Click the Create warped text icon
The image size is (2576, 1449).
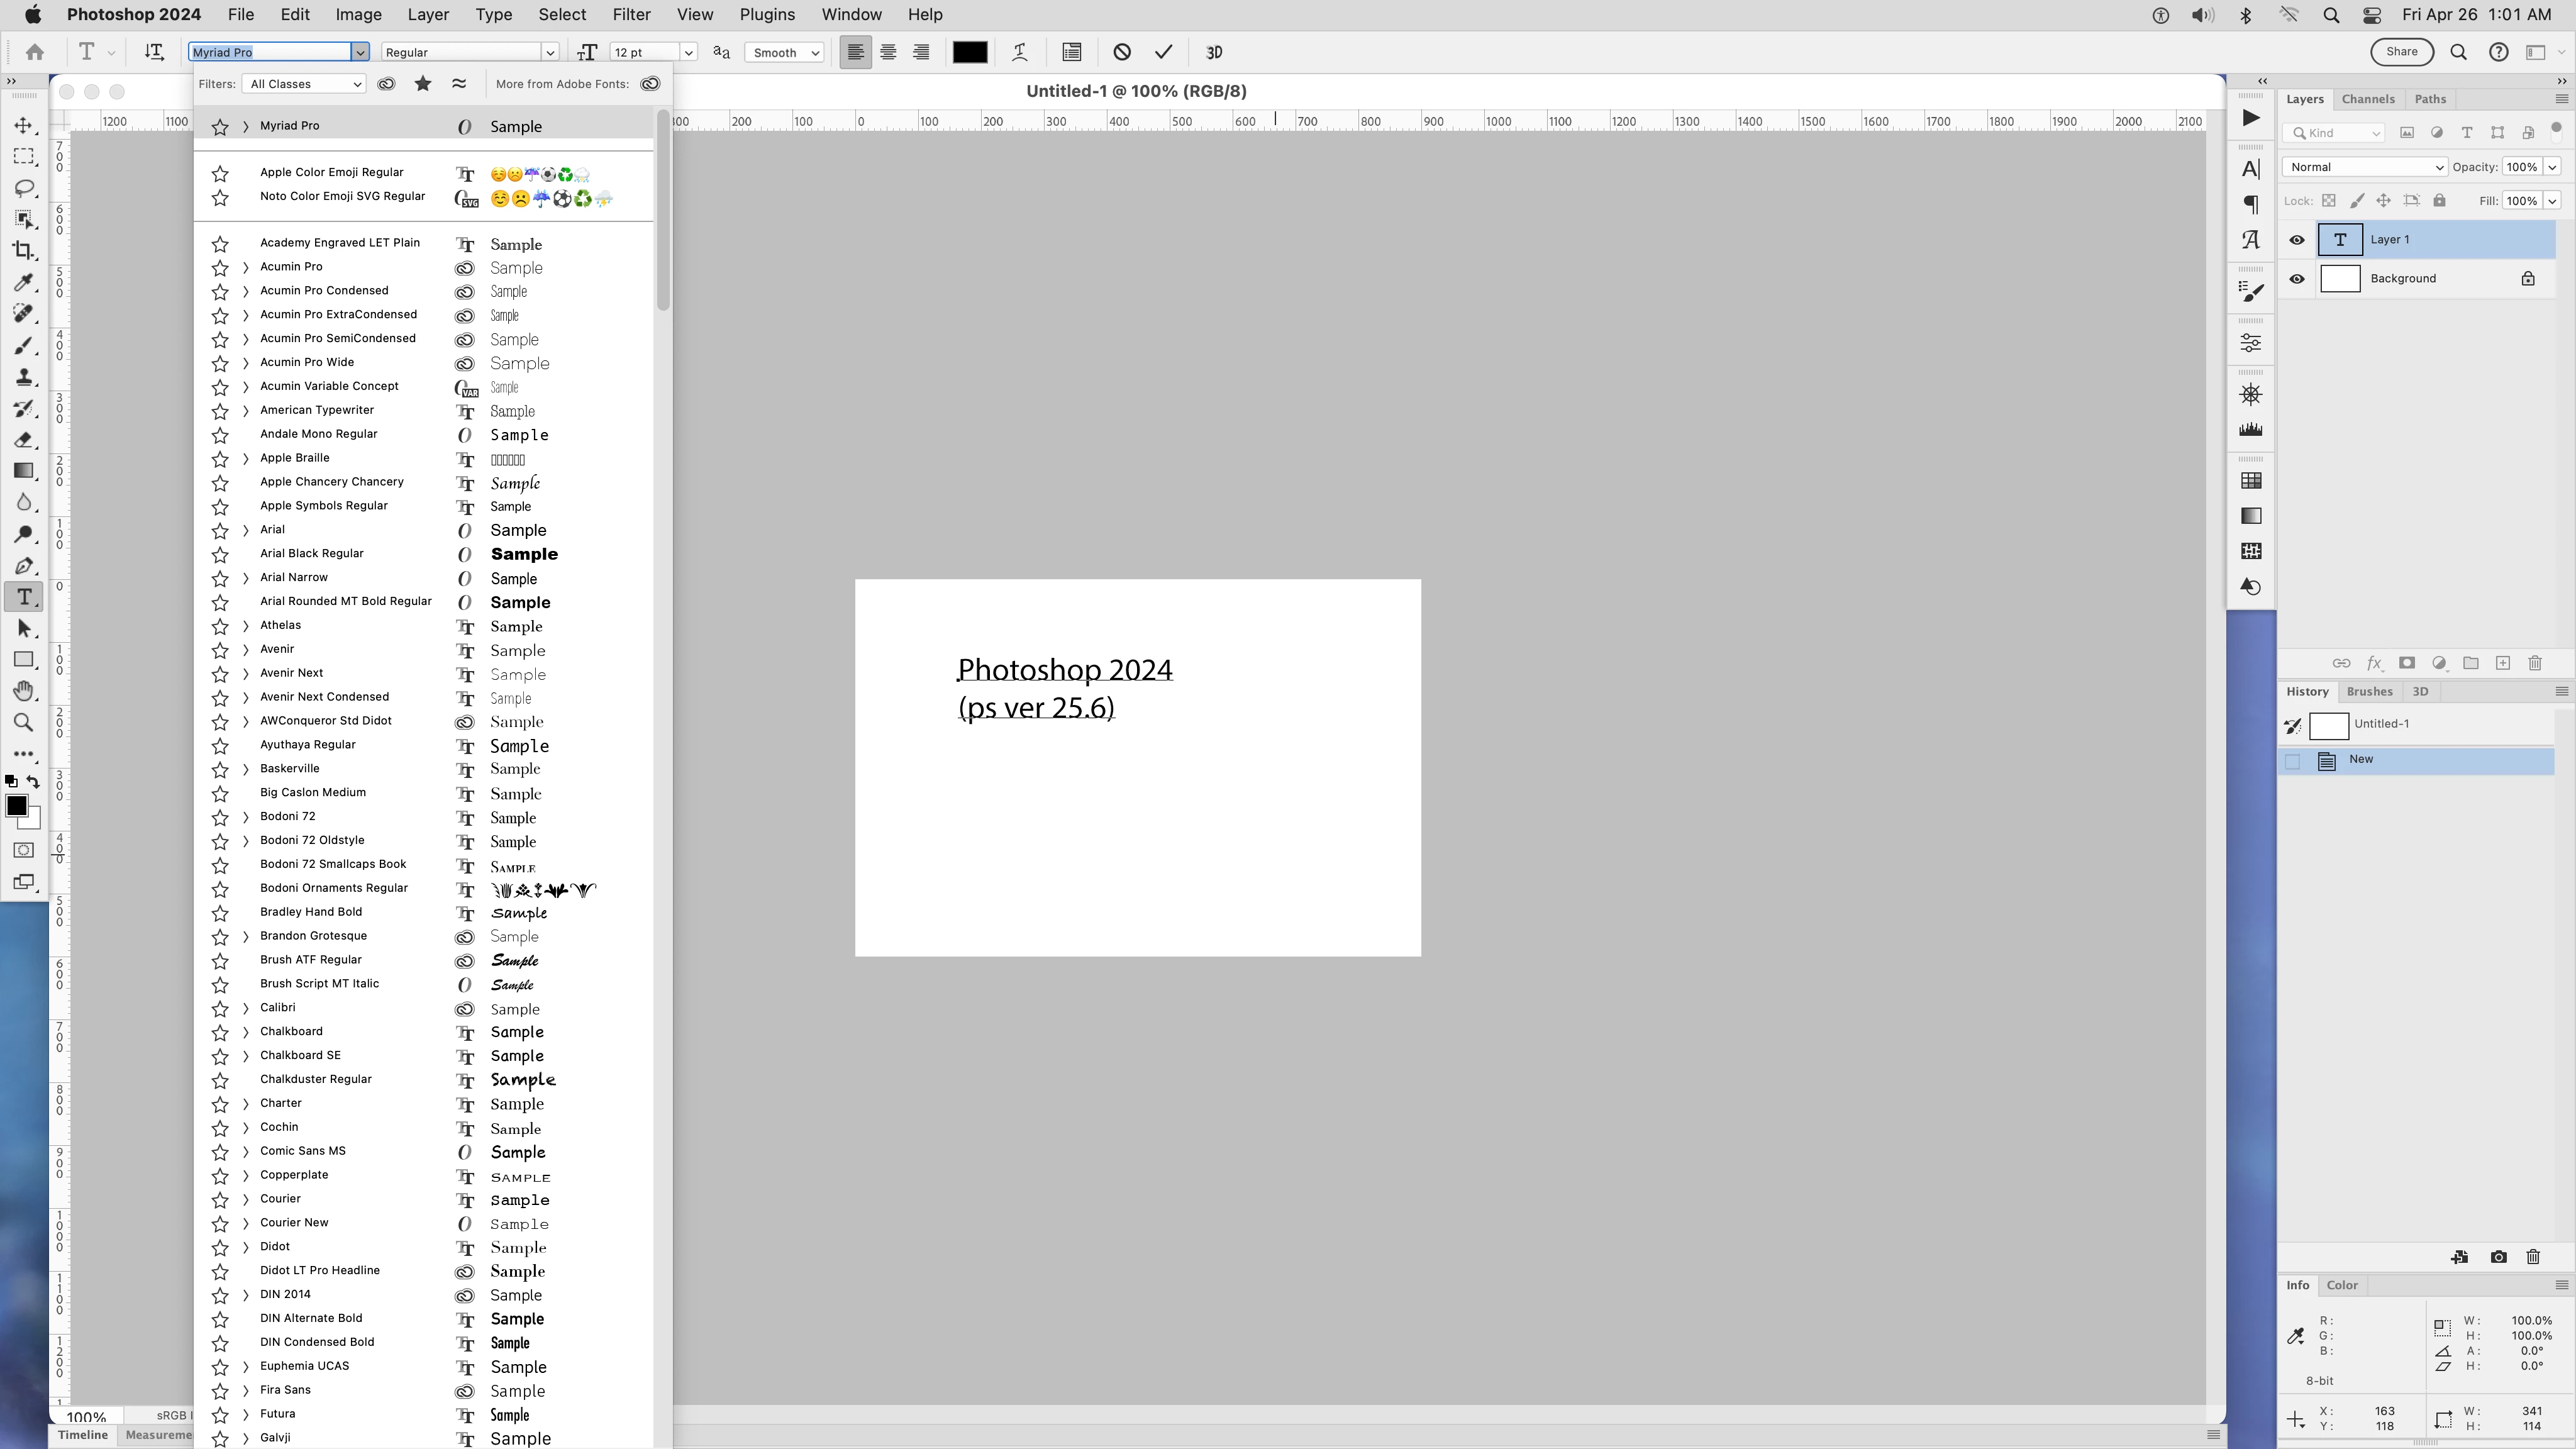[x=1019, y=52]
